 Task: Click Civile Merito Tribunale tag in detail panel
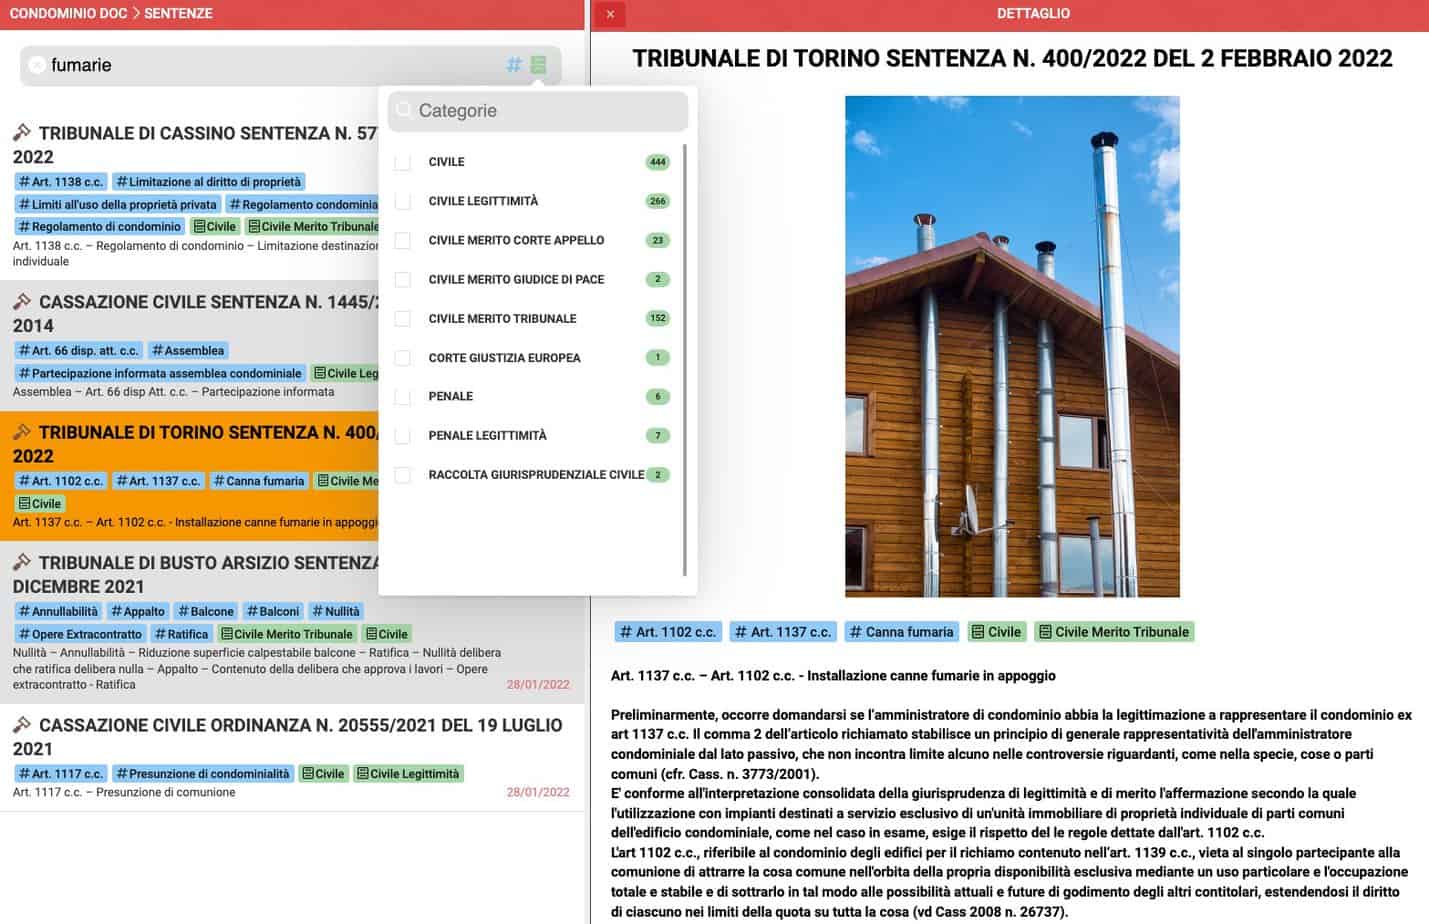pos(1114,632)
